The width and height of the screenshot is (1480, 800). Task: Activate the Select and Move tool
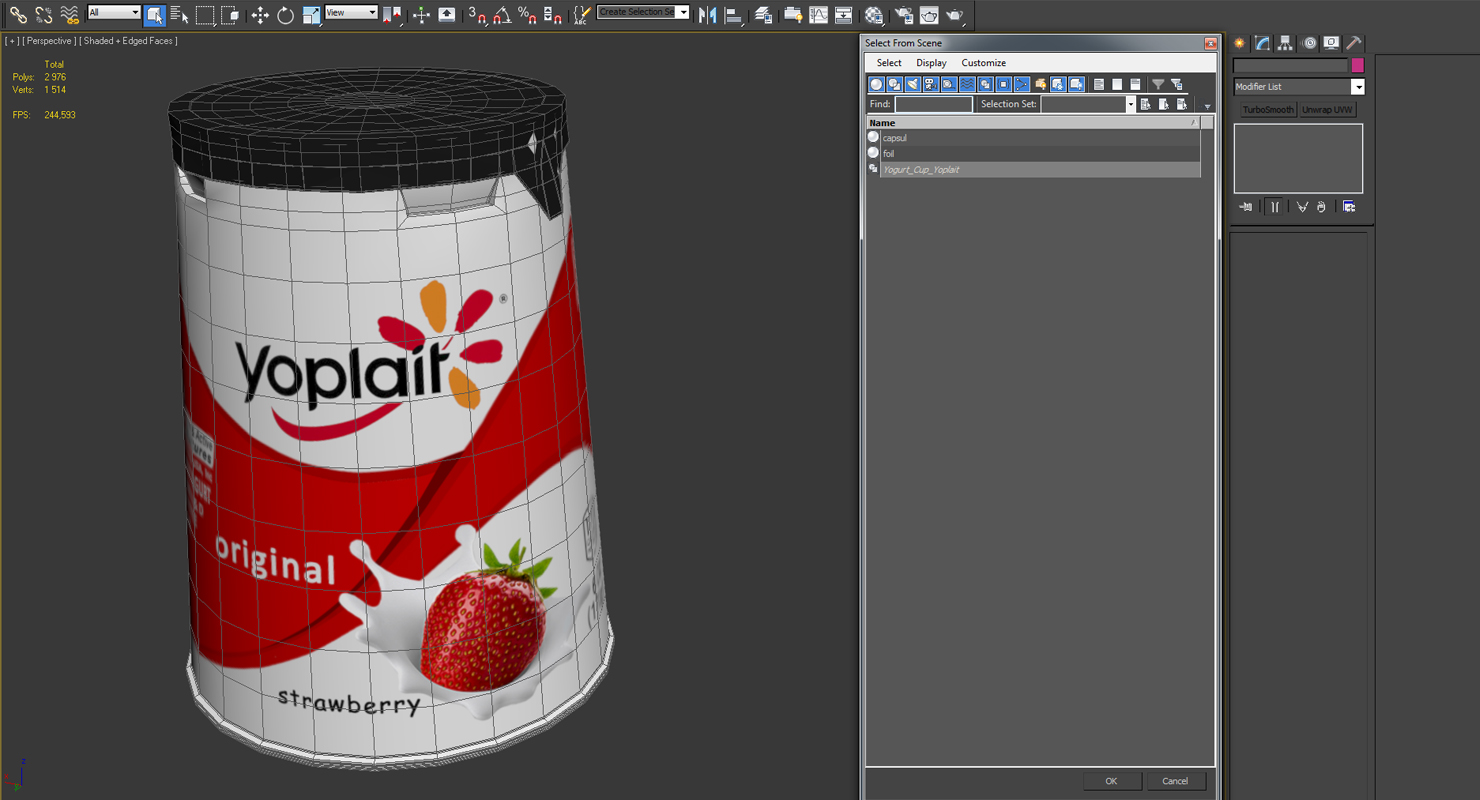click(260, 15)
